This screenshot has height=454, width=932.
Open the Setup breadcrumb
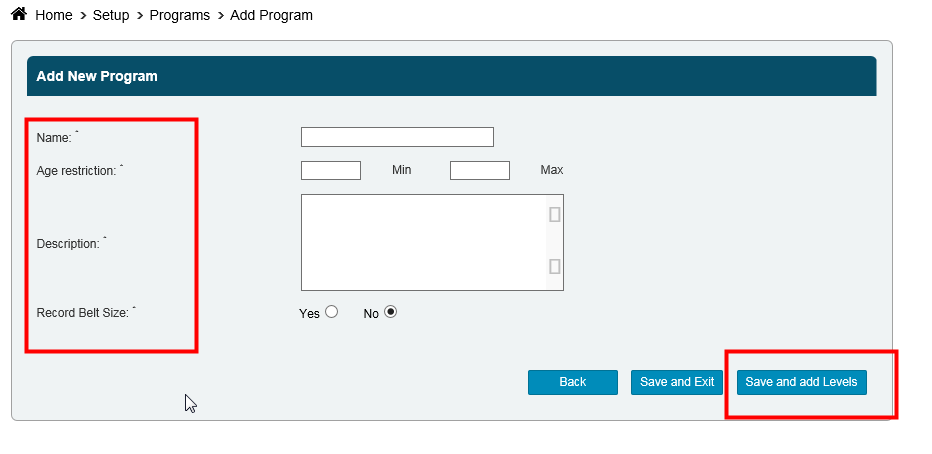point(111,16)
